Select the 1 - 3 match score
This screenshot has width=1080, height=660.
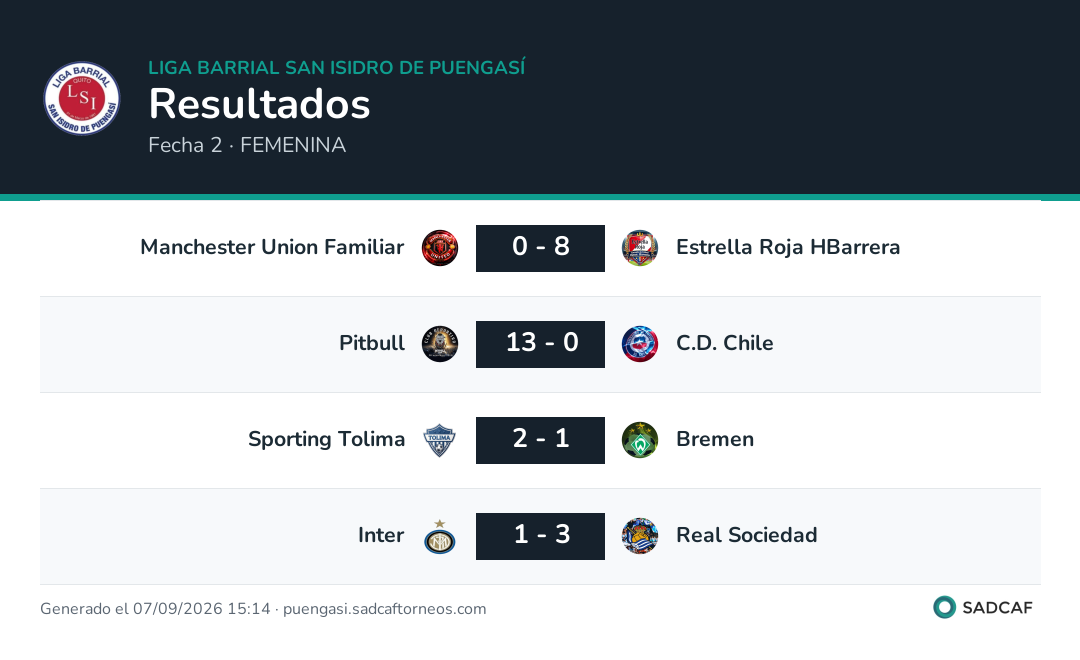tap(541, 536)
